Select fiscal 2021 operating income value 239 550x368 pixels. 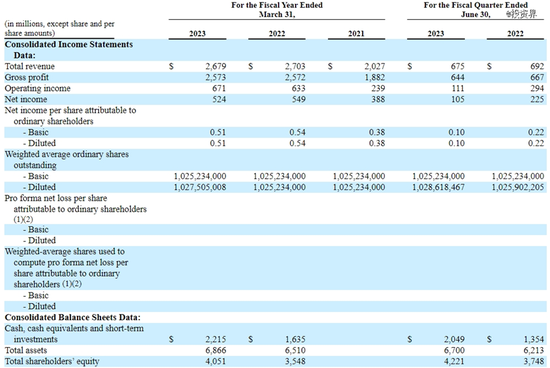[378, 88]
